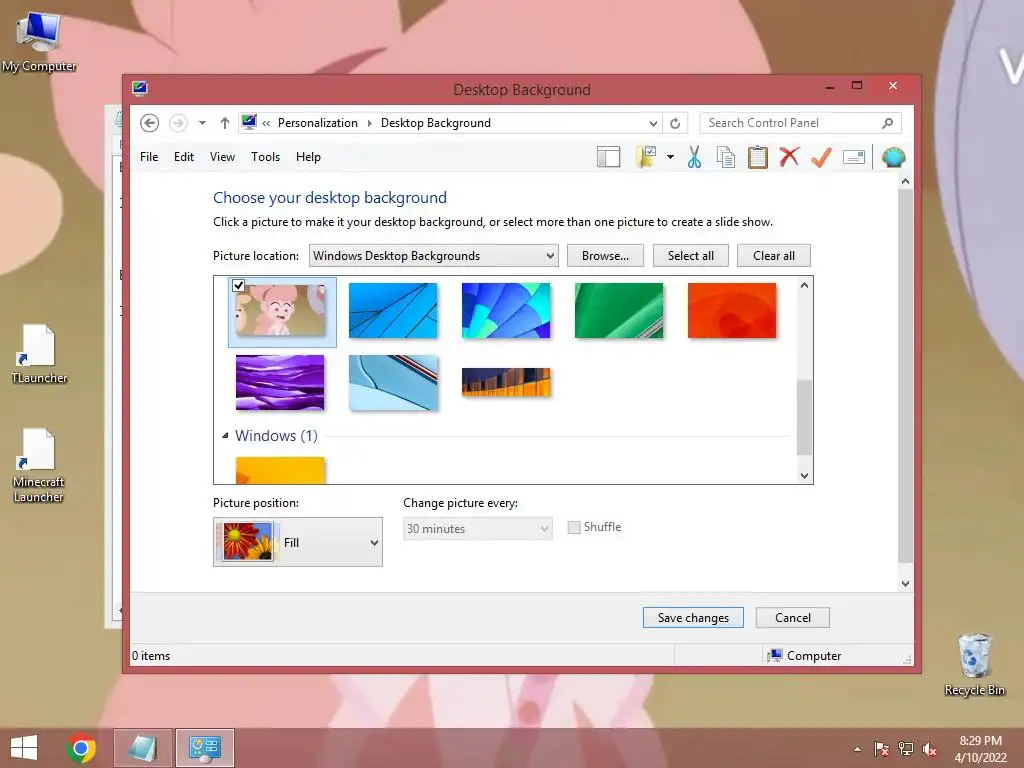Open the Edit menu
Viewport: 1024px width, 768px height.
coord(184,157)
